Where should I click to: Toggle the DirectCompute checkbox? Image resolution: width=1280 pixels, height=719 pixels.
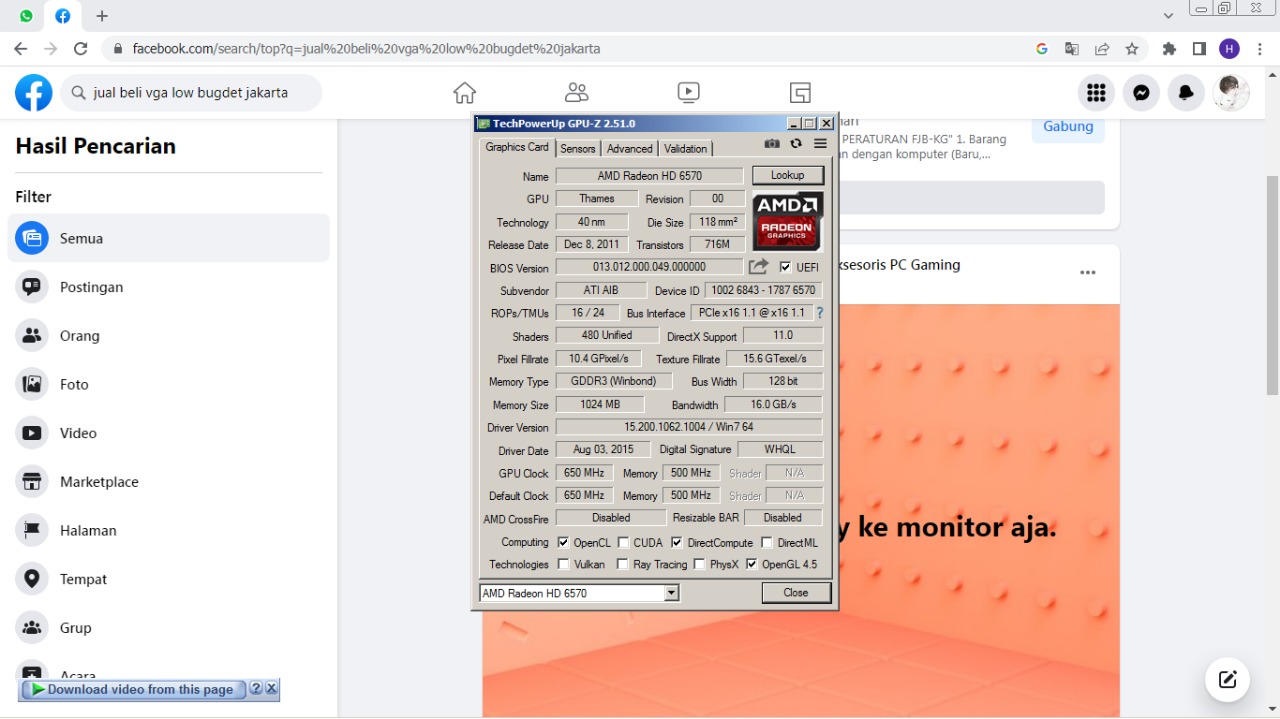[677, 542]
